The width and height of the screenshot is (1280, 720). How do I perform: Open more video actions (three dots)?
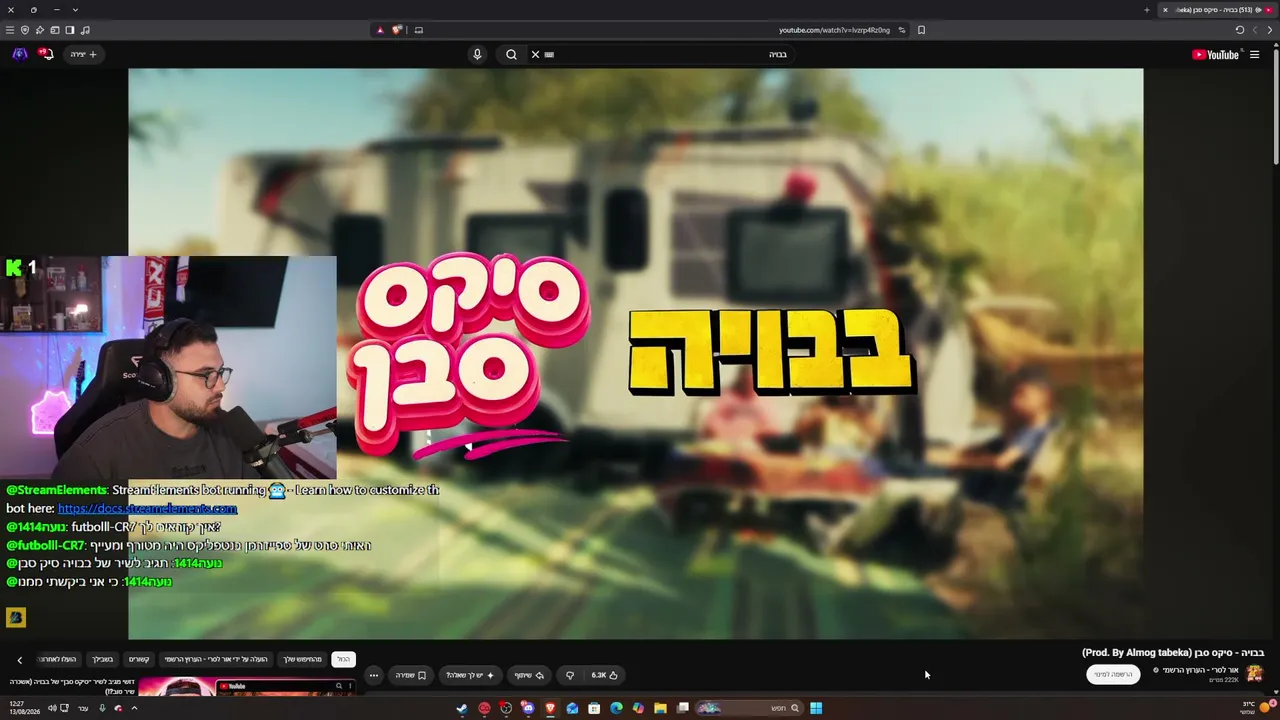pos(373,675)
